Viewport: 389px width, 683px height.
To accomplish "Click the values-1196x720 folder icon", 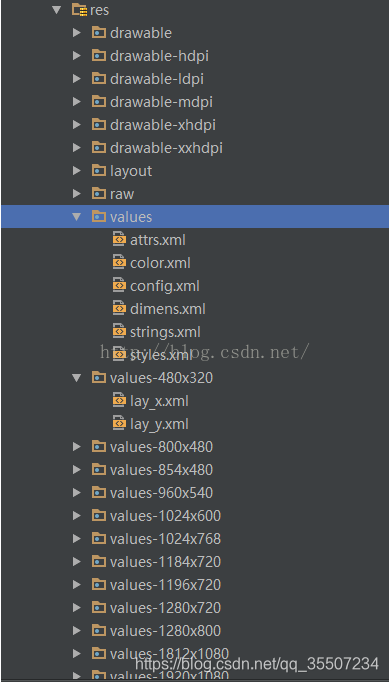I will click(99, 585).
